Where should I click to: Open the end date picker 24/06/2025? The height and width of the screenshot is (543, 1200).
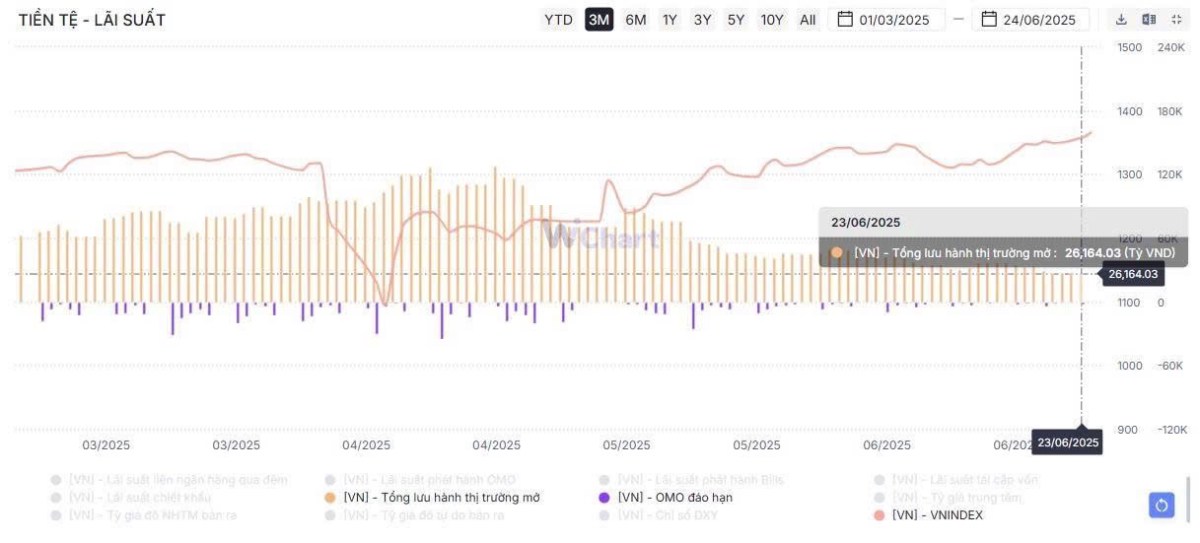[x=1038, y=20]
